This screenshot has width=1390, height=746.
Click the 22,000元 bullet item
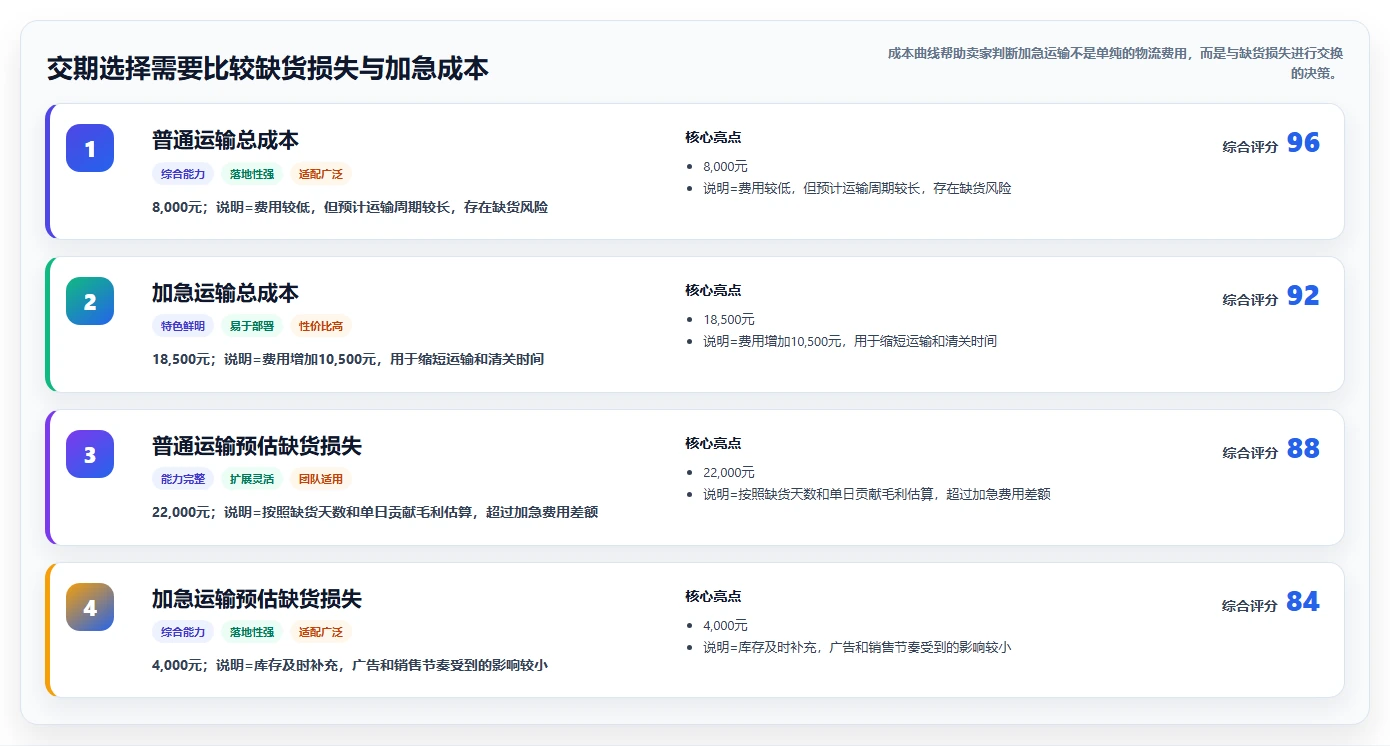[x=729, y=473]
